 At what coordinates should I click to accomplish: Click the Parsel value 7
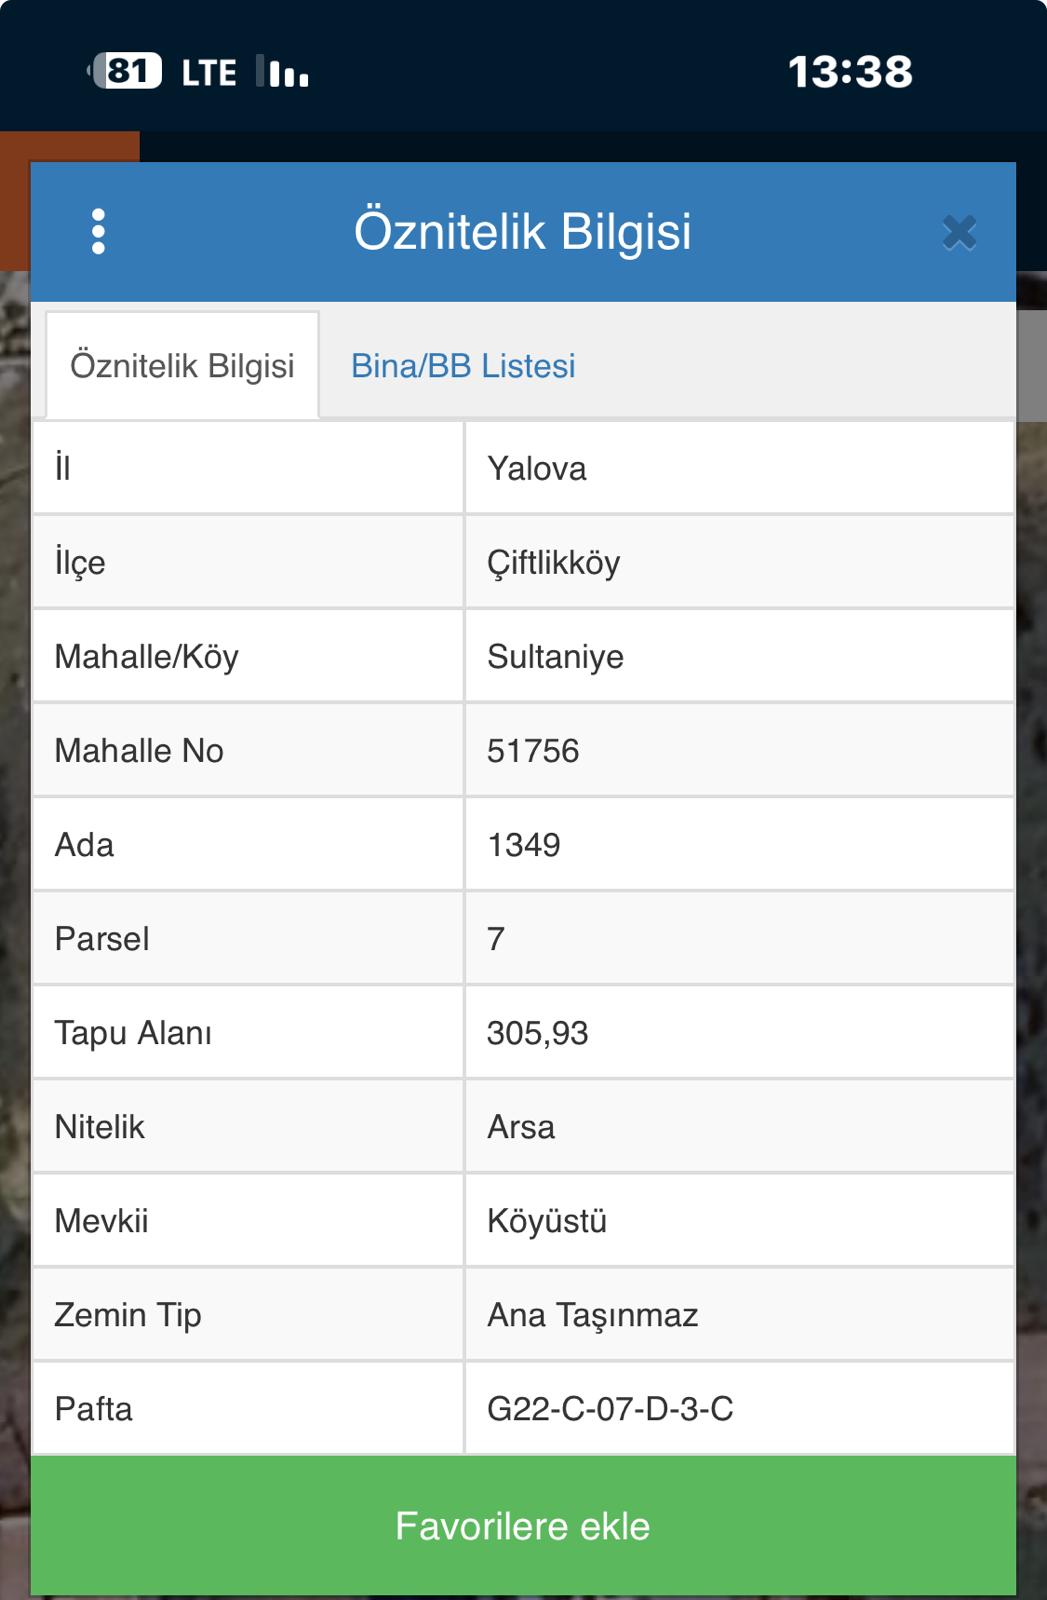tap(496, 939)
